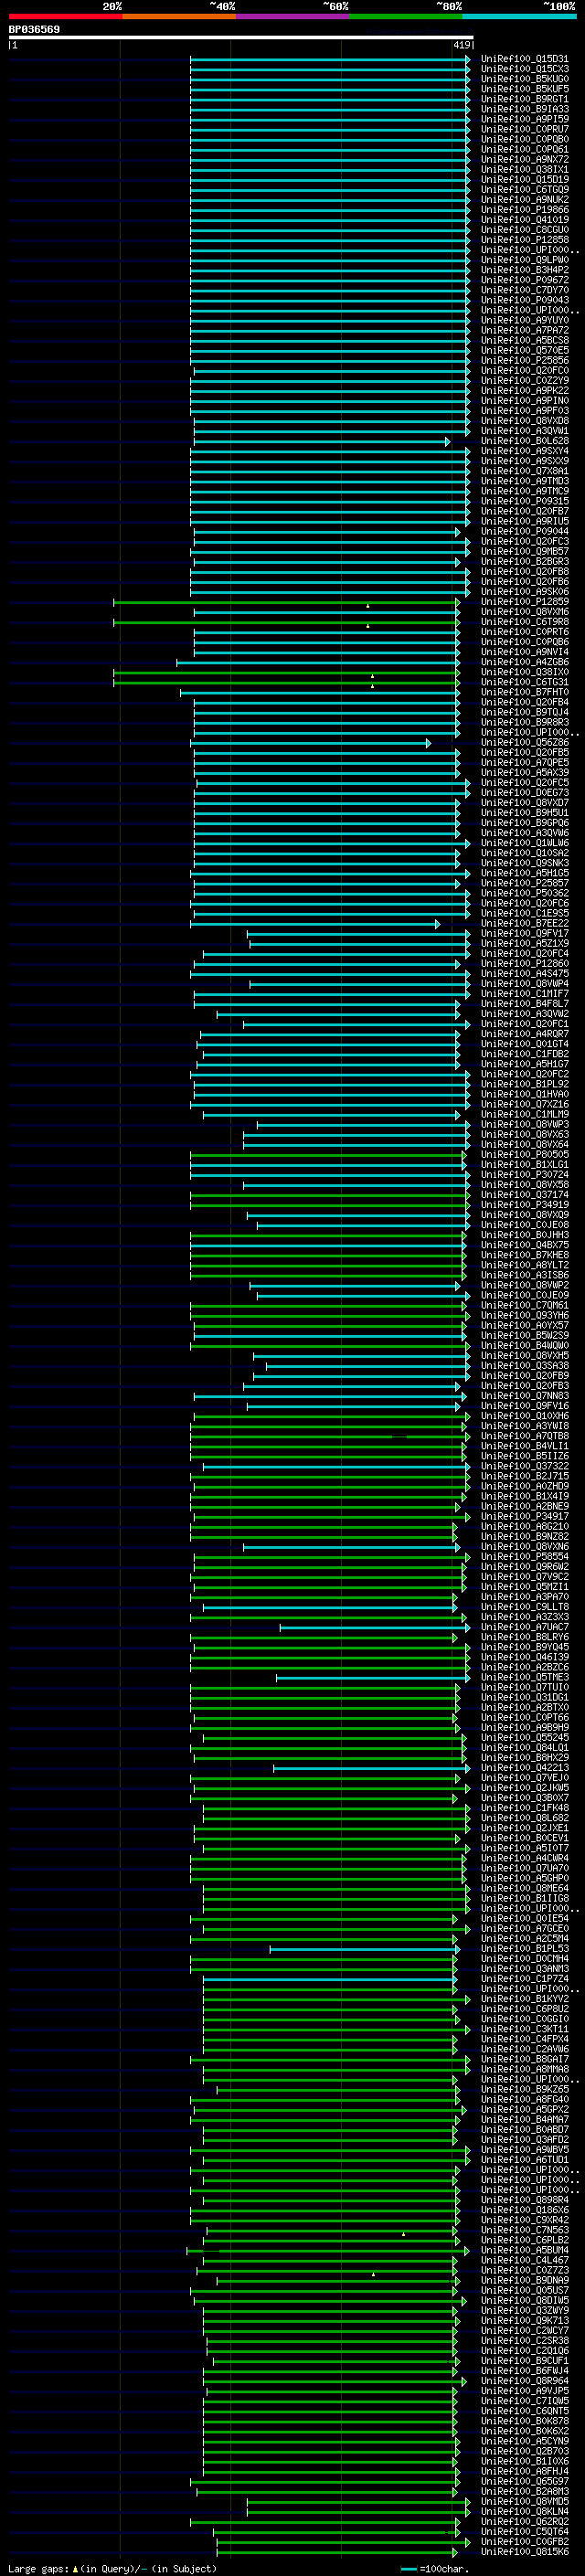Viewport: 585px width, 2576px height.
Task: Click the query end position 419
Action: tap(461, 45)
